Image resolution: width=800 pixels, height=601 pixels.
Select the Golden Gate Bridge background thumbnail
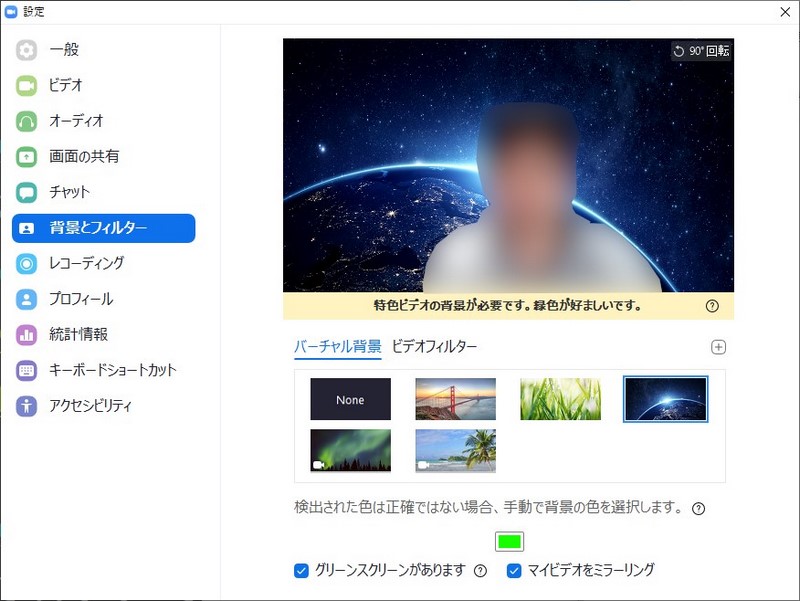(455, 398)
